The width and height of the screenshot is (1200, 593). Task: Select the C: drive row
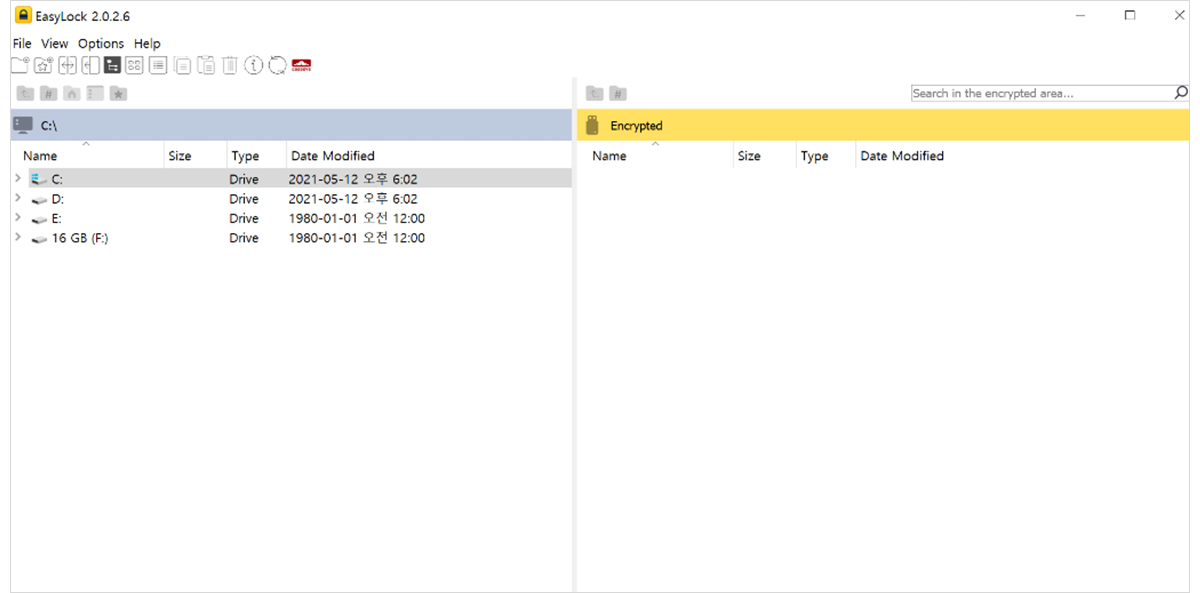click(x=291, y=179)
